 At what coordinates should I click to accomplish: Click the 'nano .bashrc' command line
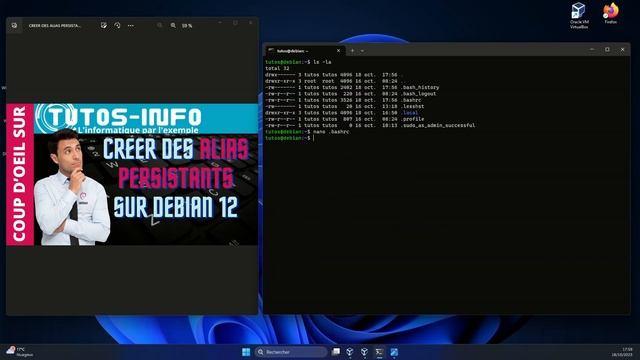tap(307, 132)
